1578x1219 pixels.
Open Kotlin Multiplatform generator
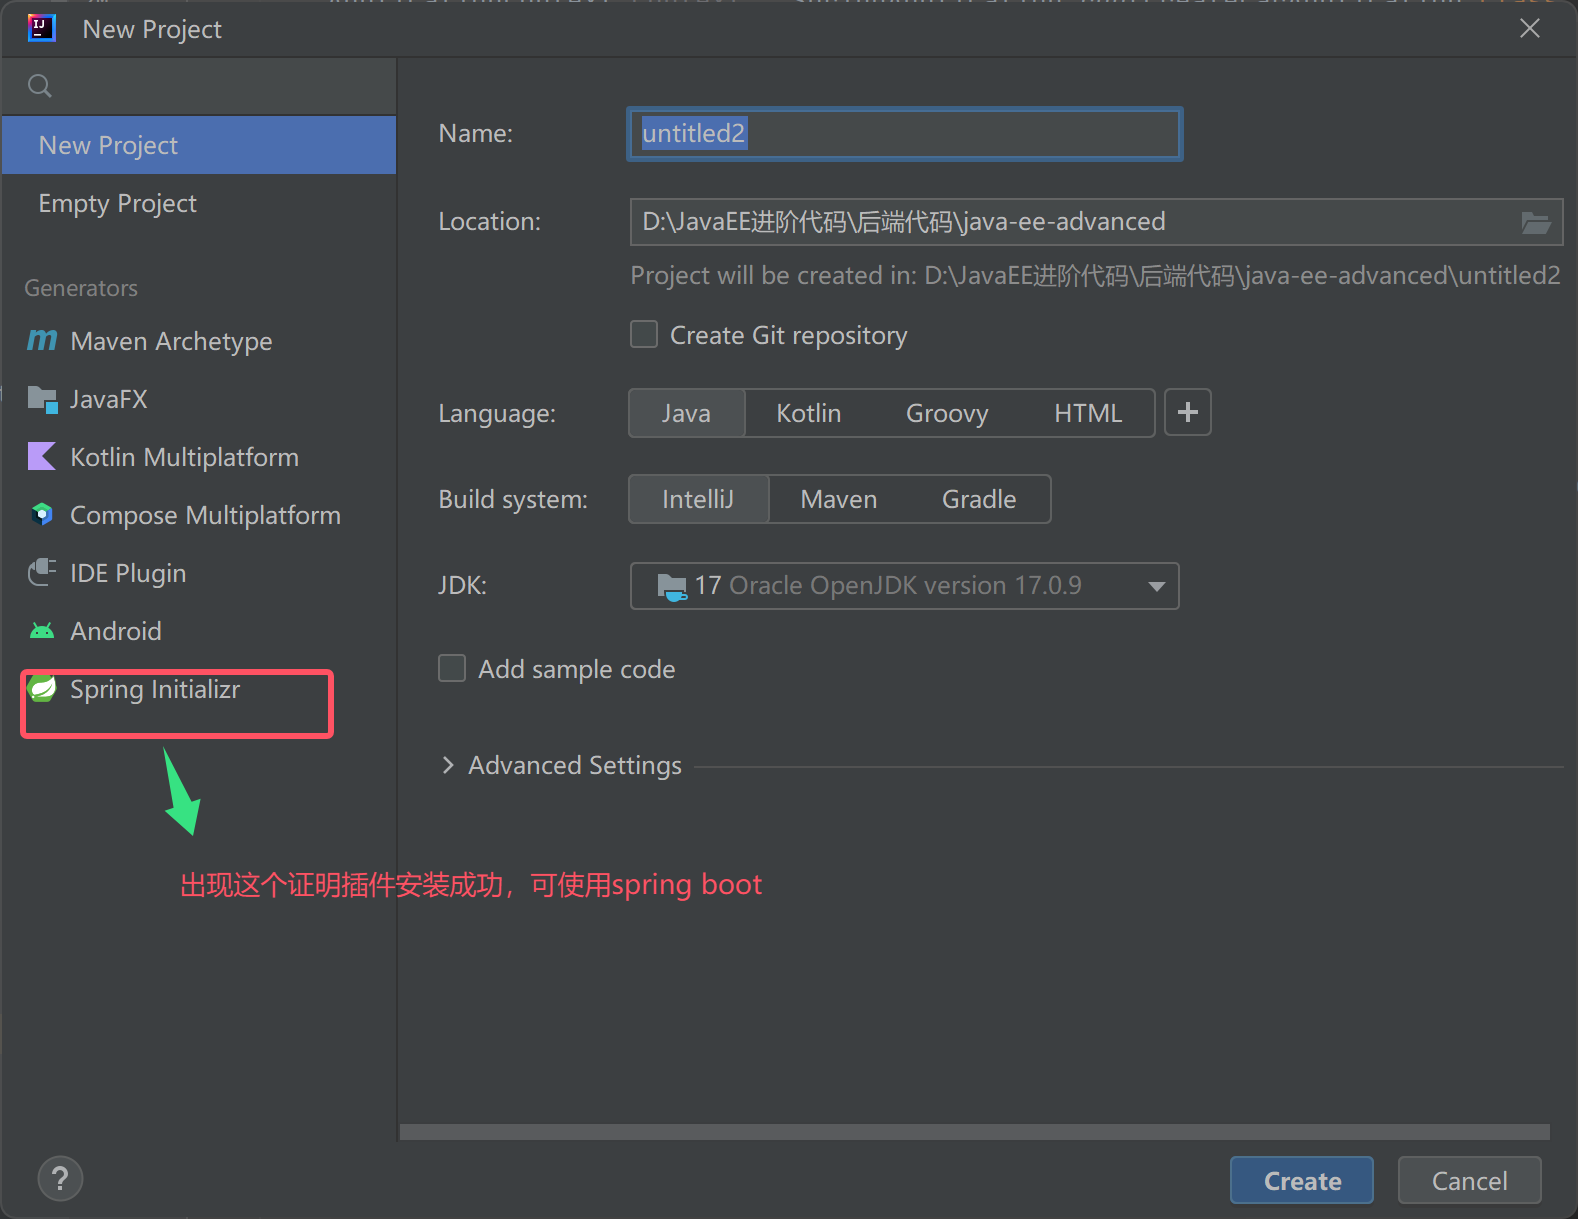coord(199,457)
